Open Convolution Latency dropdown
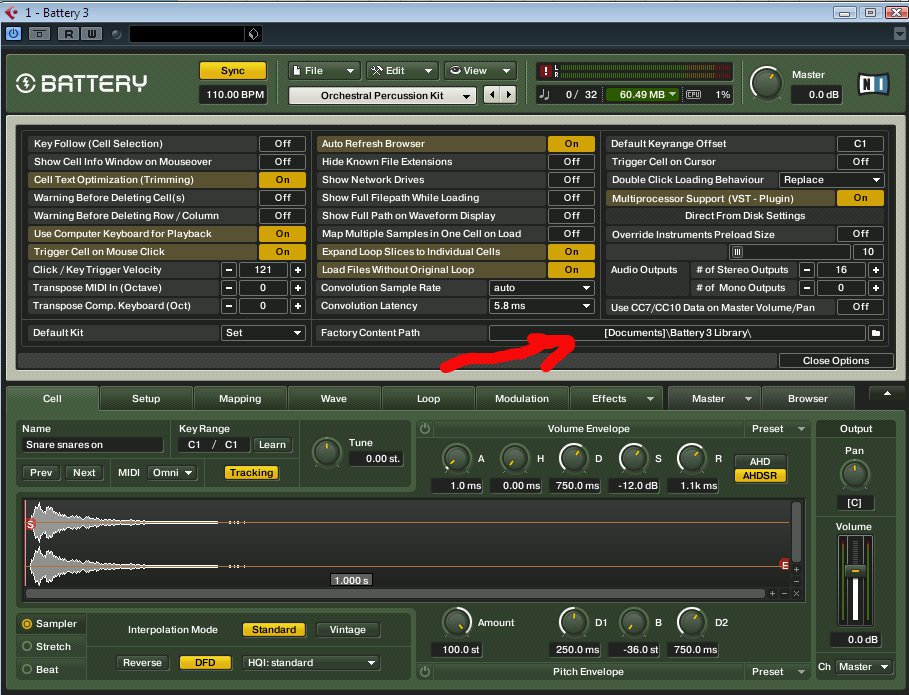The image size is (909, 695). coord(541,305)
